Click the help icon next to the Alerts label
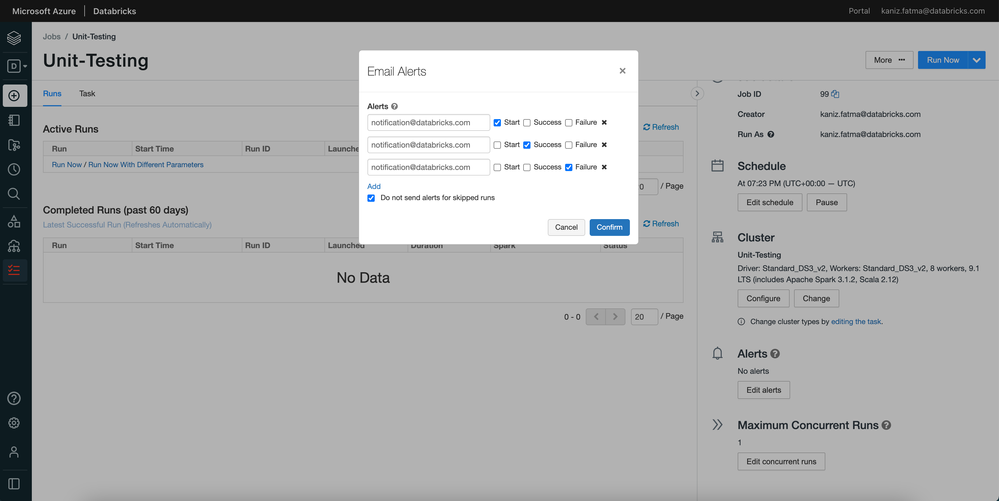This screenshot has width=999, height=501. coord(395,106)
